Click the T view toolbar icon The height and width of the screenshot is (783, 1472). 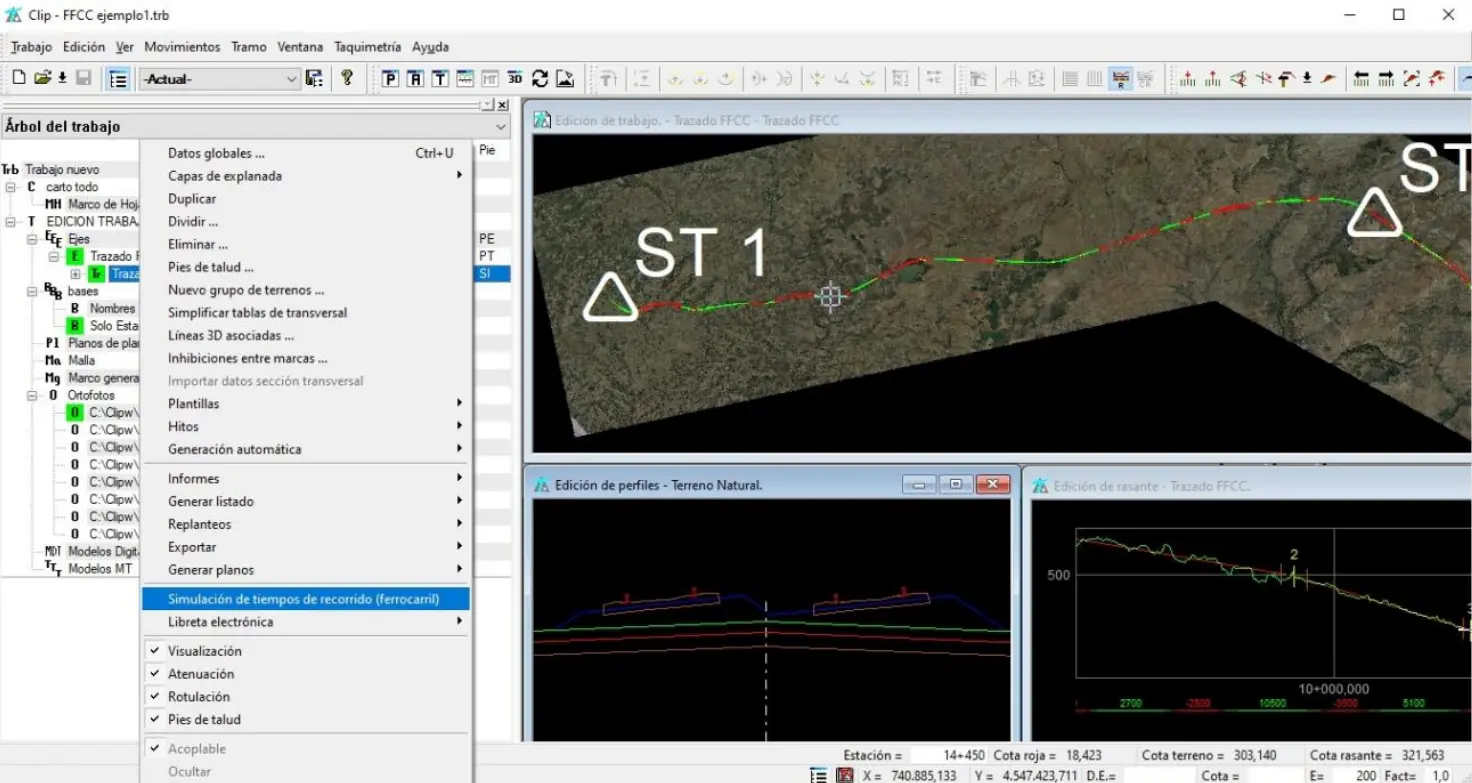pyautogui.click(x=440, y=79)
